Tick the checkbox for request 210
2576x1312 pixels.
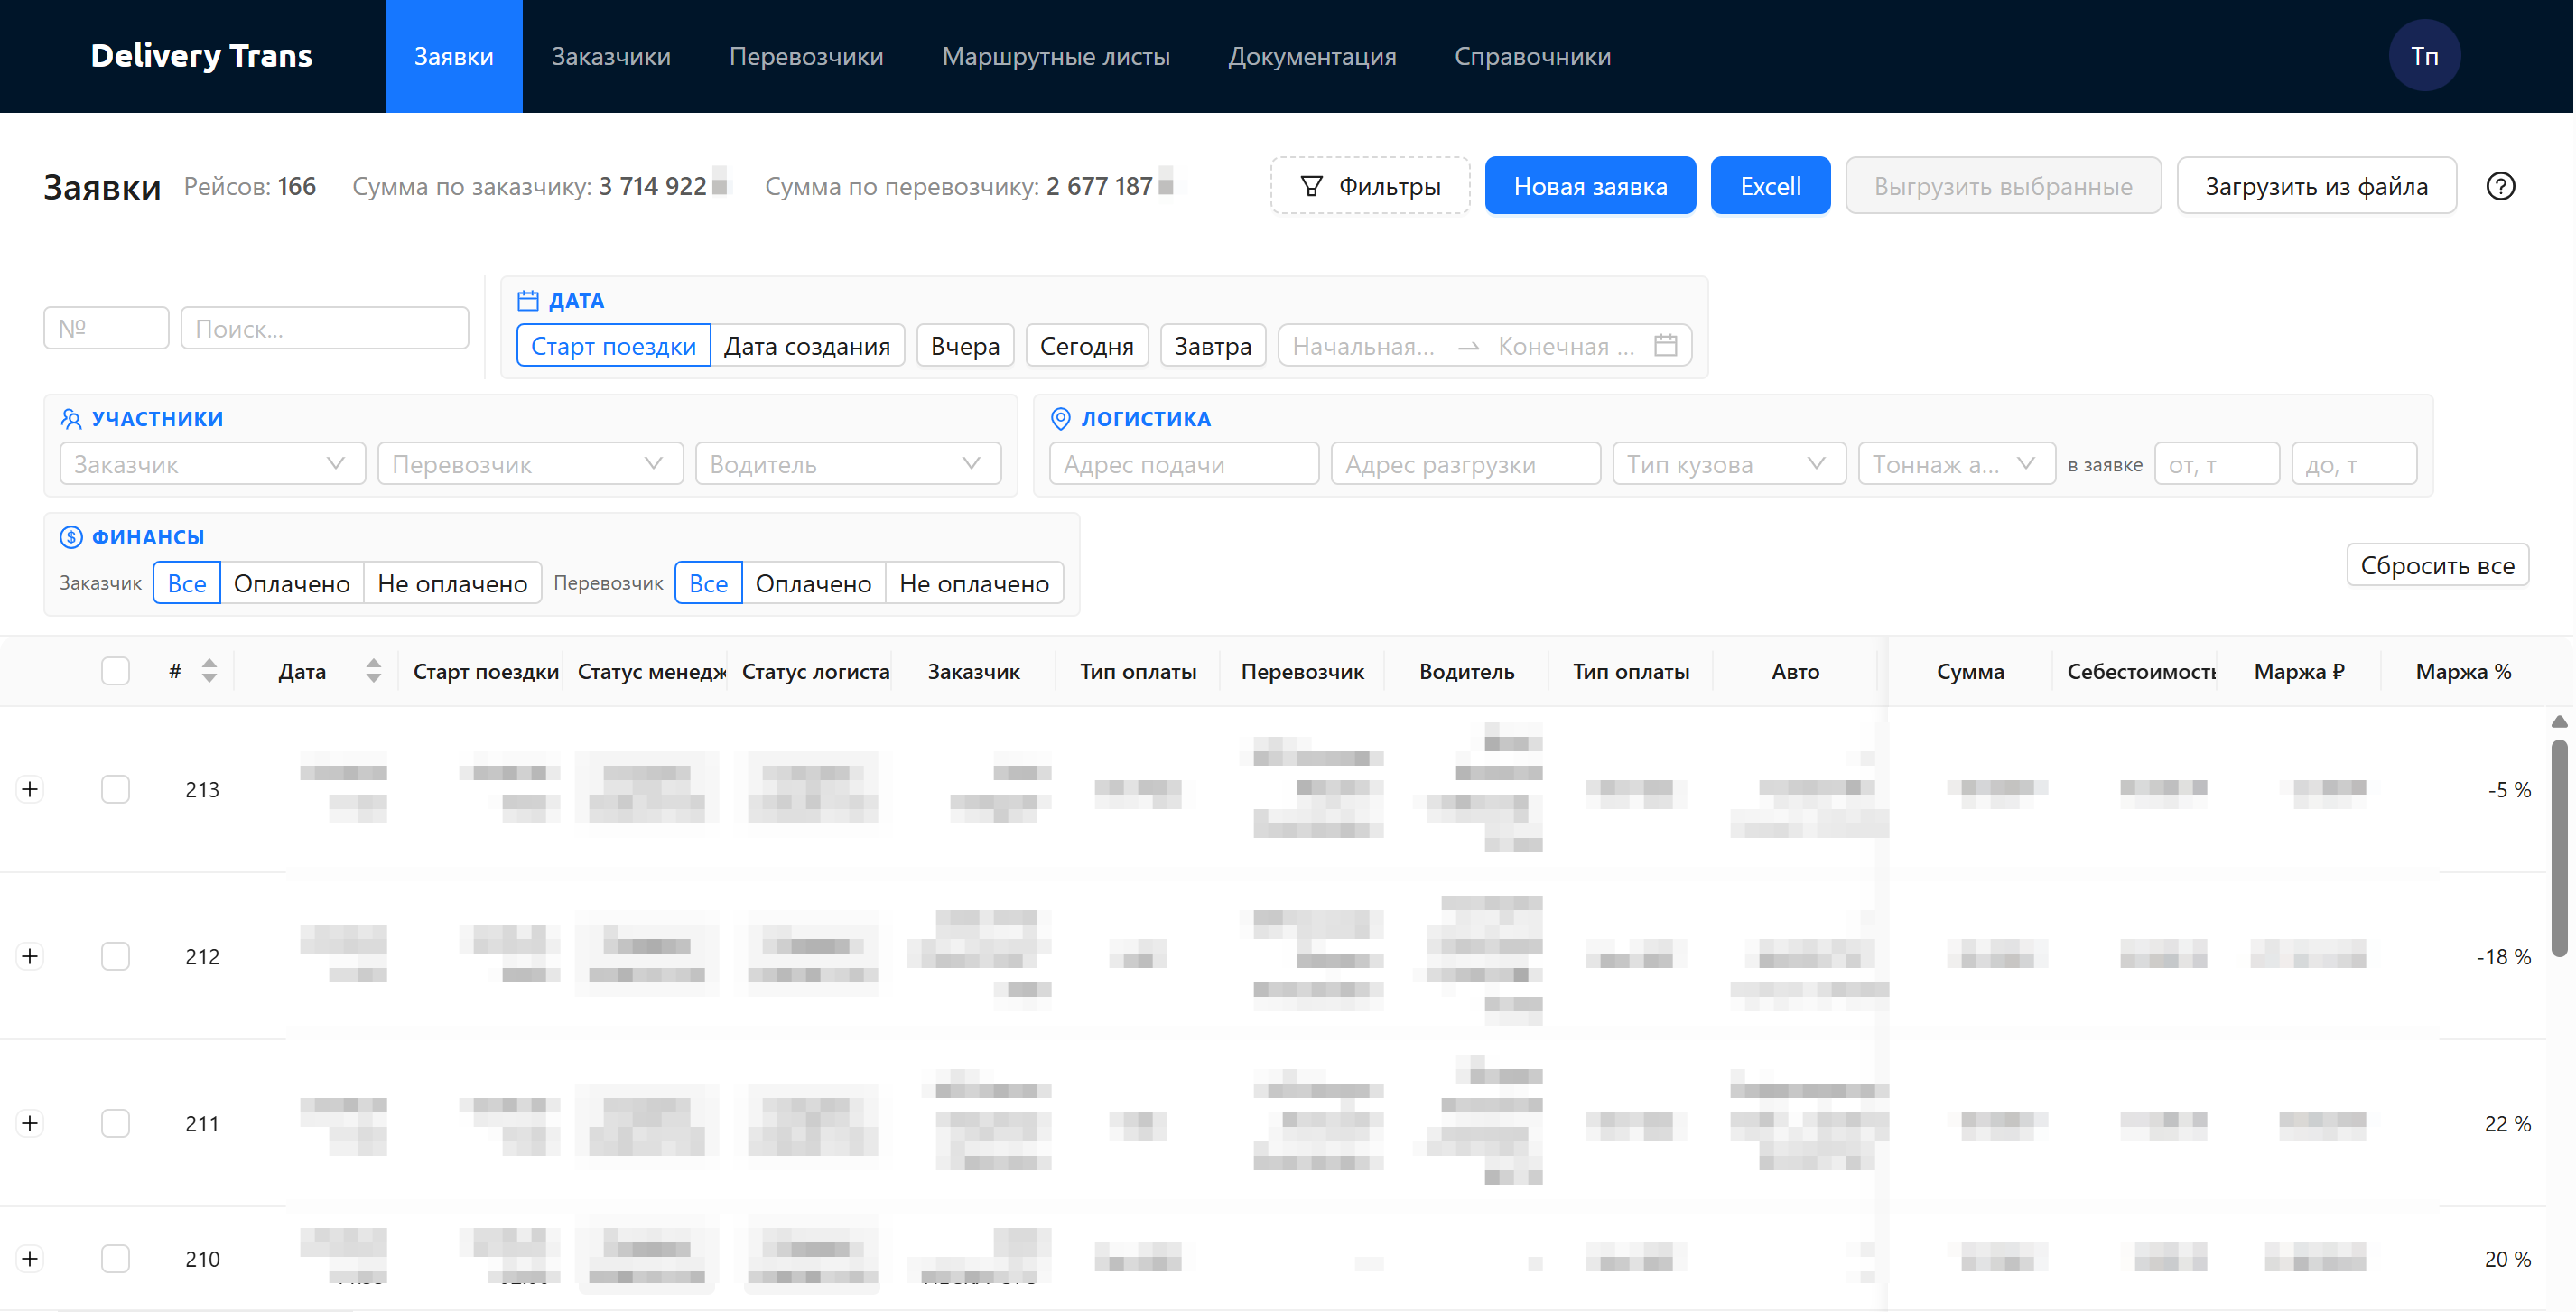pyautogui.click(x=115, y=1258)
